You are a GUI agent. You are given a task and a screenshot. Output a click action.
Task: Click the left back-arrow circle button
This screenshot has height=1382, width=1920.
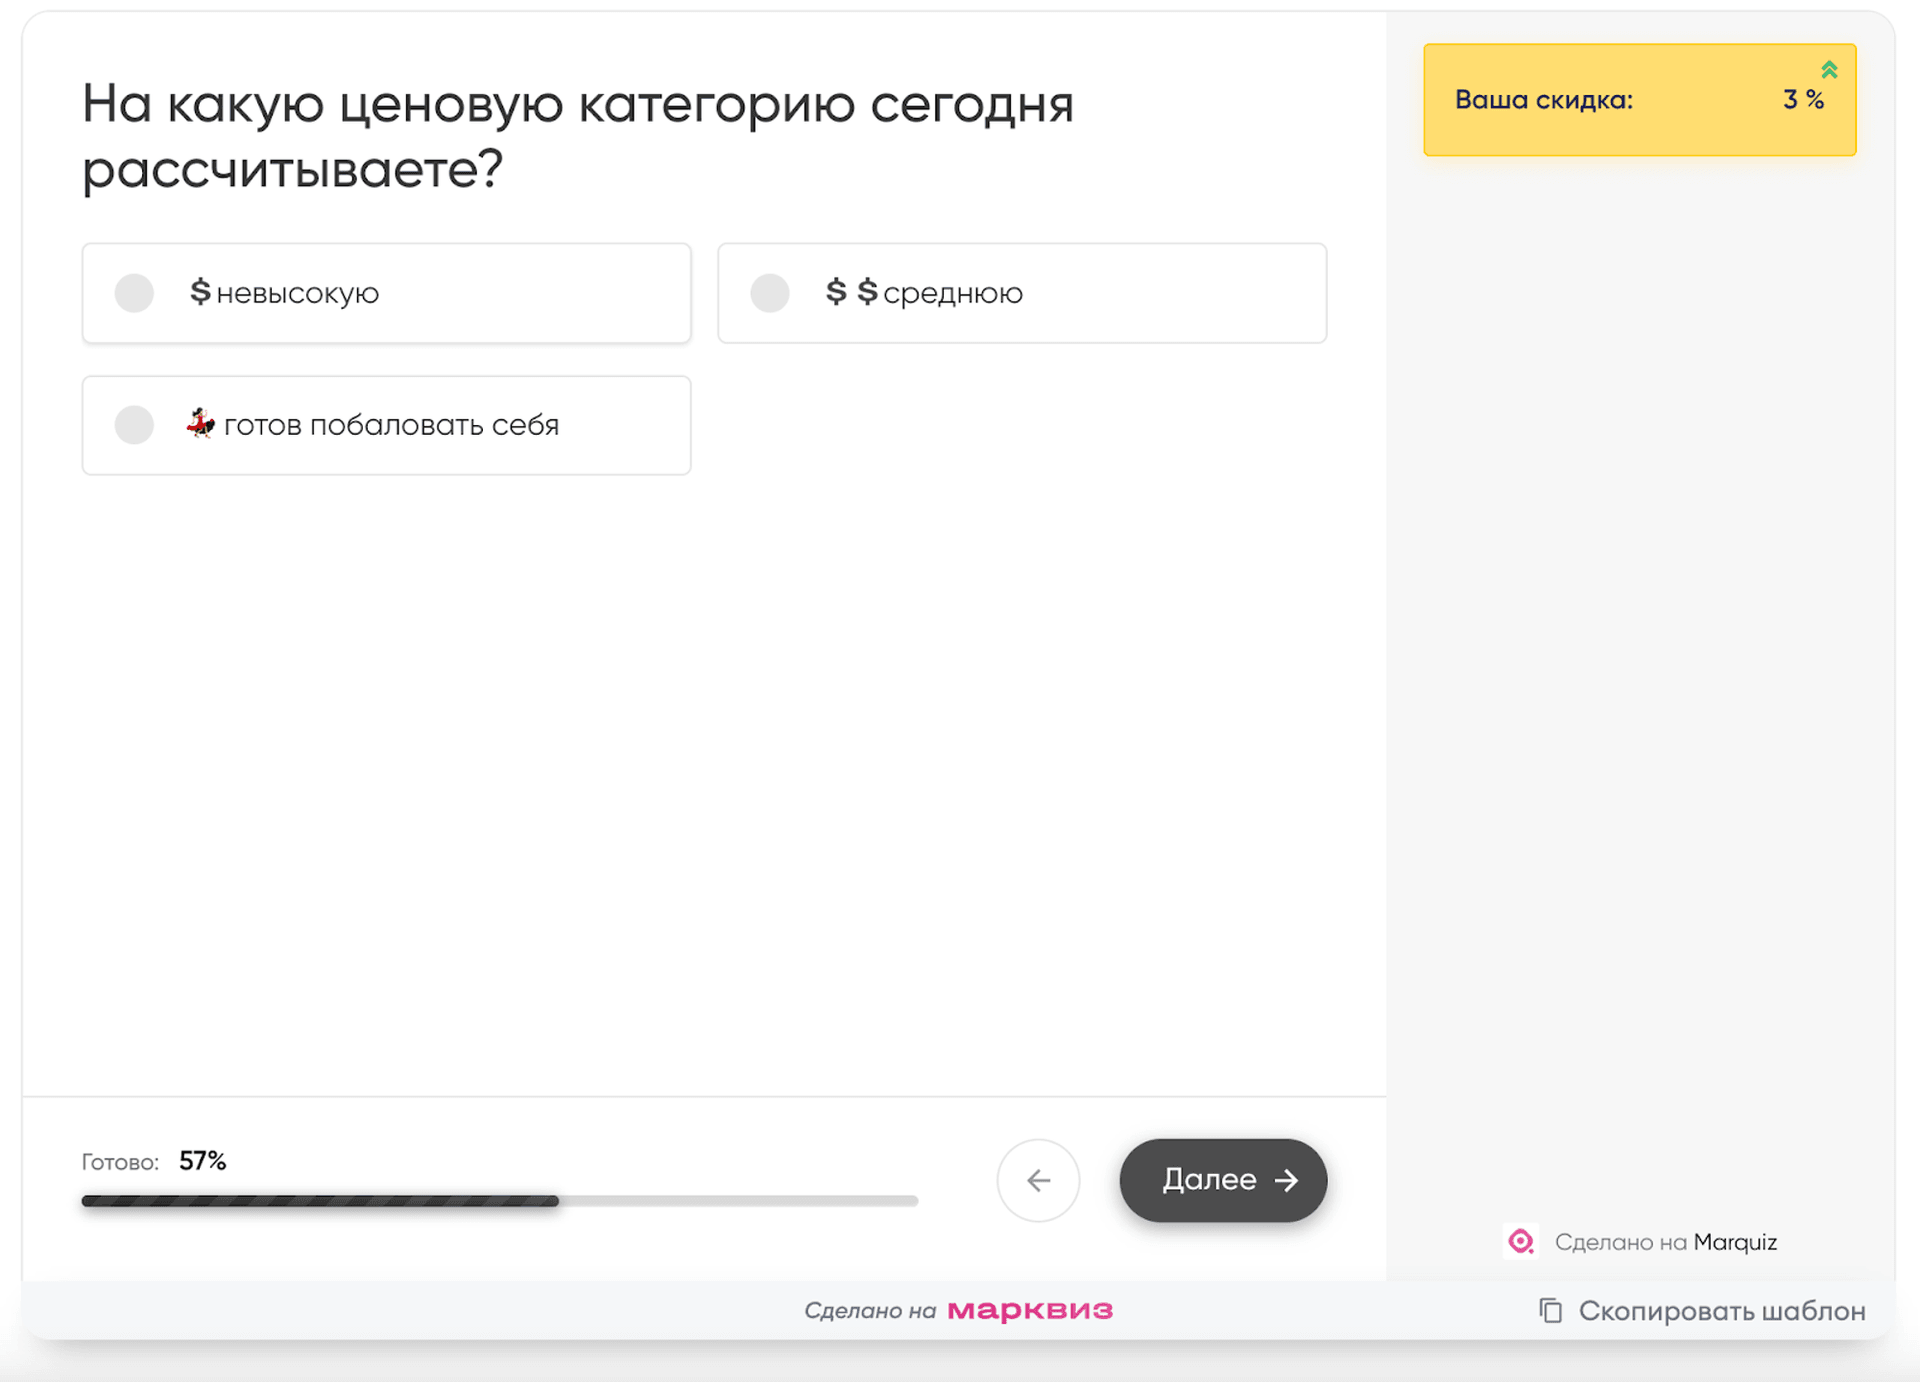(1038, 1180)
